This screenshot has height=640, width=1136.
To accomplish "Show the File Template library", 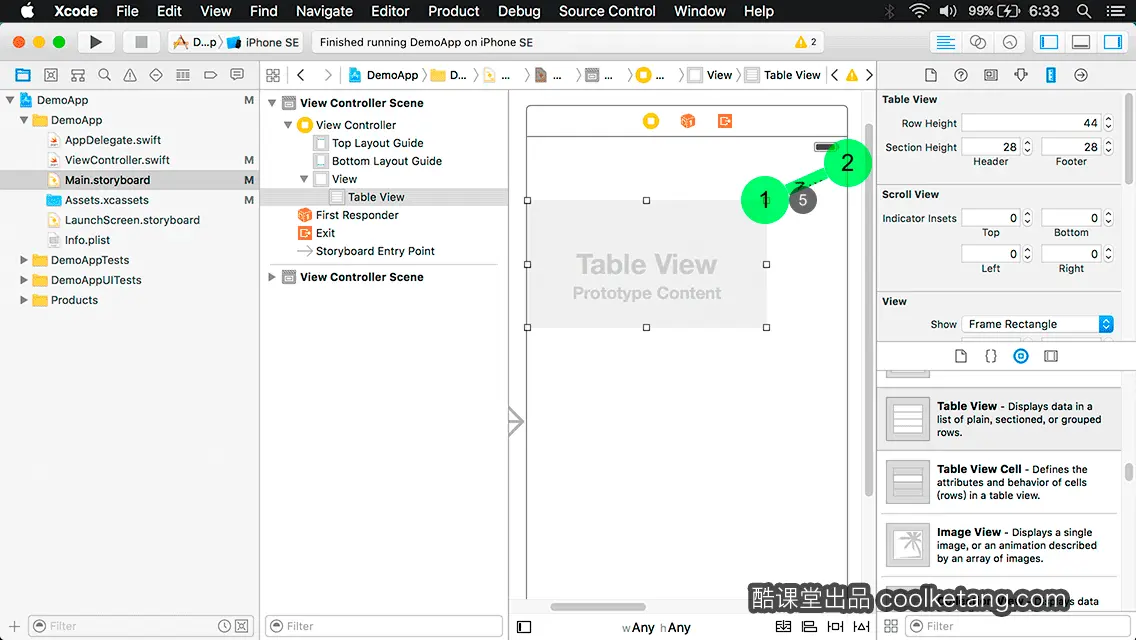I will tap(961, 356).
